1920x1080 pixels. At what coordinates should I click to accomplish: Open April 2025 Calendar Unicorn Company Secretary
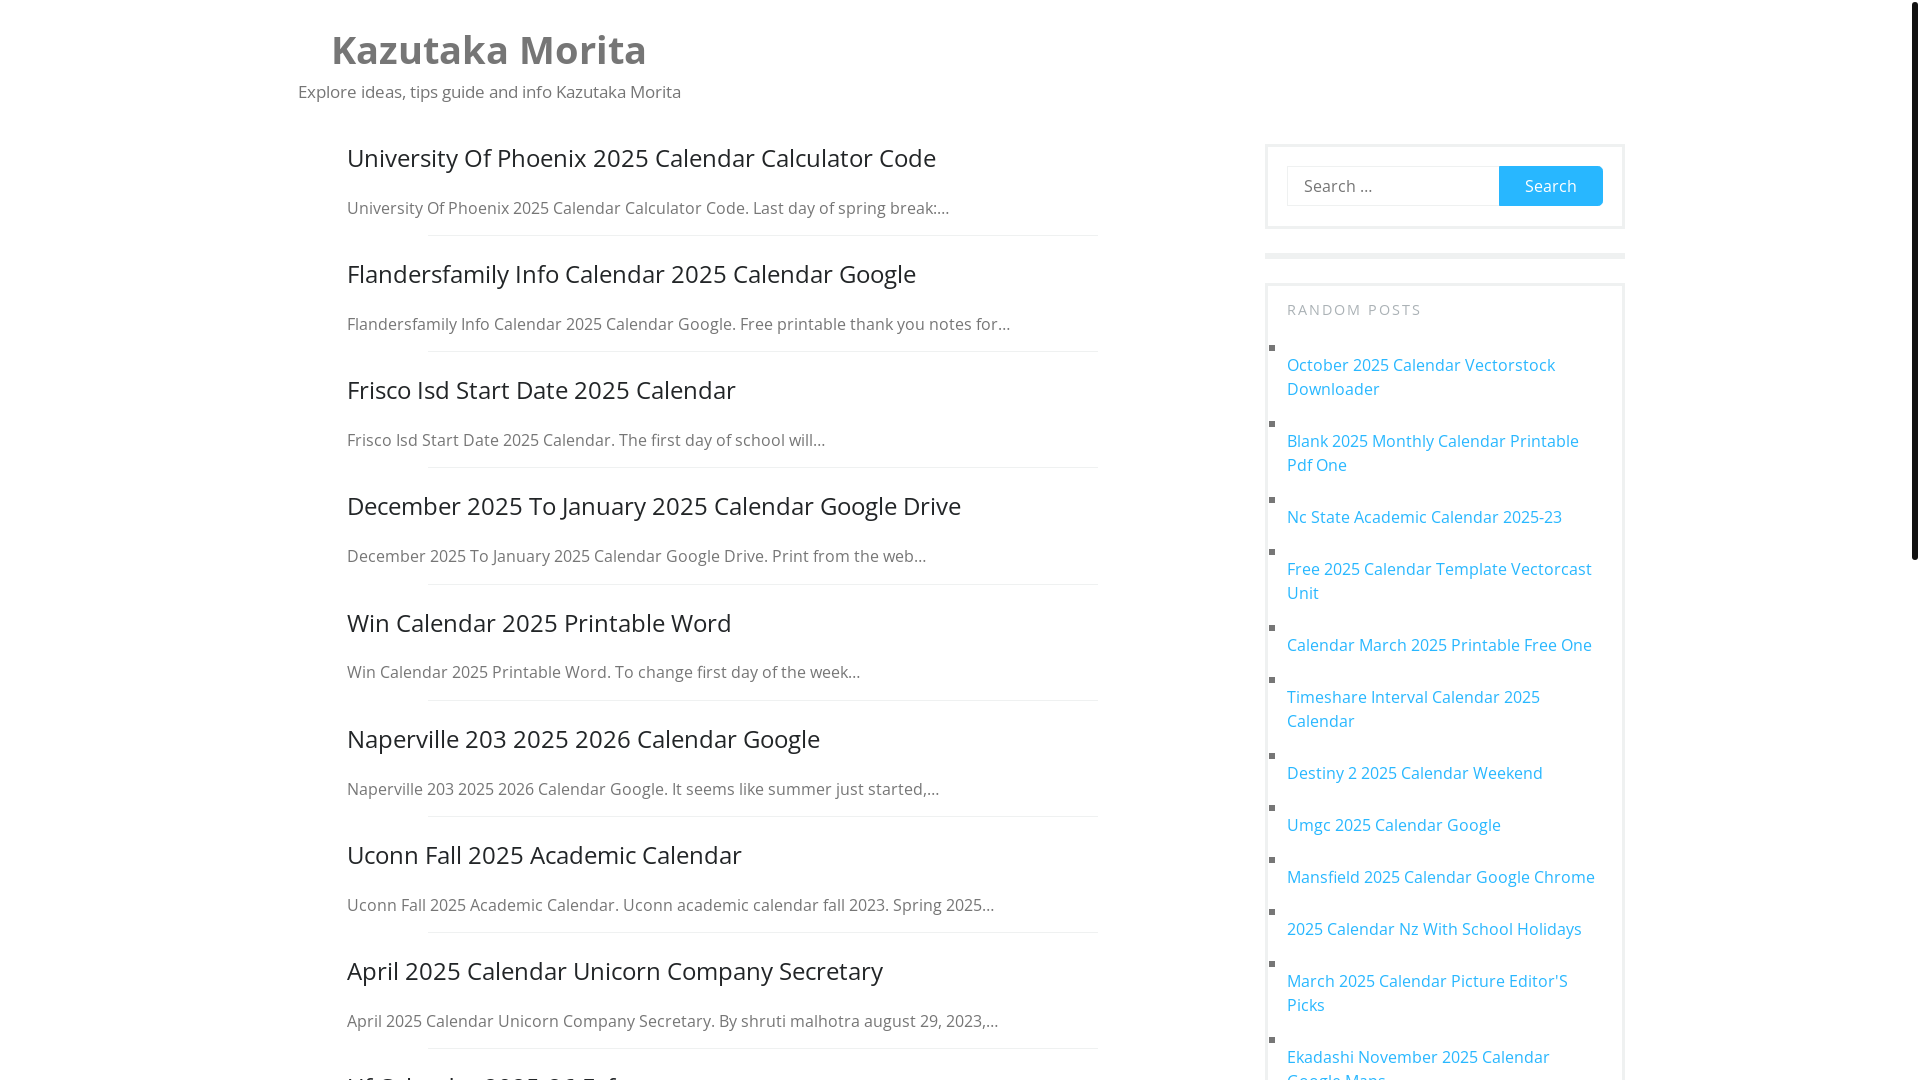coord(615,971)
